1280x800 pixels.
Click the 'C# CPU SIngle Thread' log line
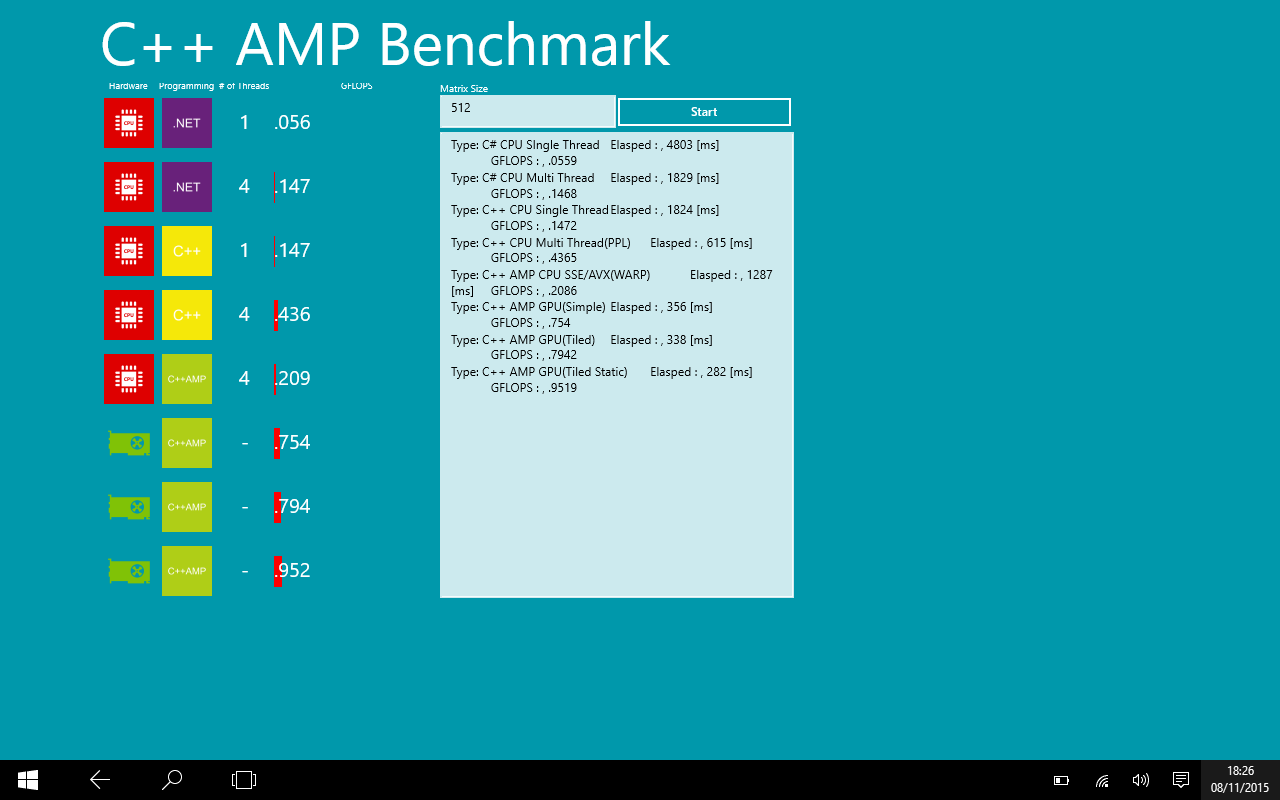585,145
